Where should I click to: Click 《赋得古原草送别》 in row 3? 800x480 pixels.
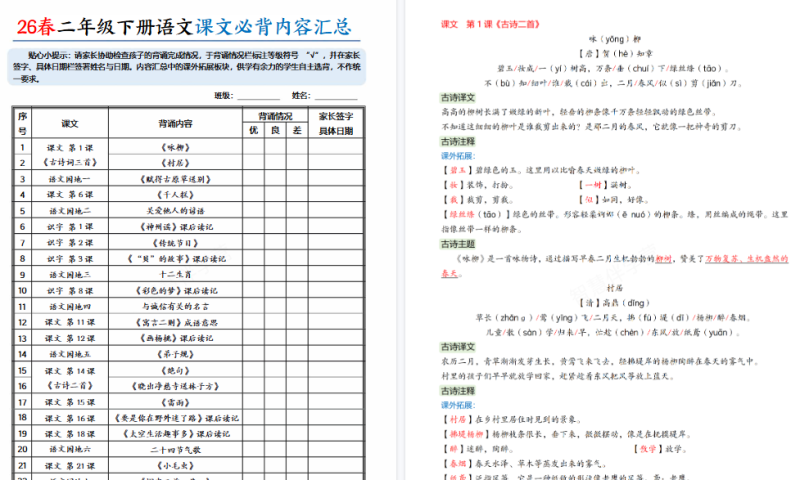tap(175, 179)
